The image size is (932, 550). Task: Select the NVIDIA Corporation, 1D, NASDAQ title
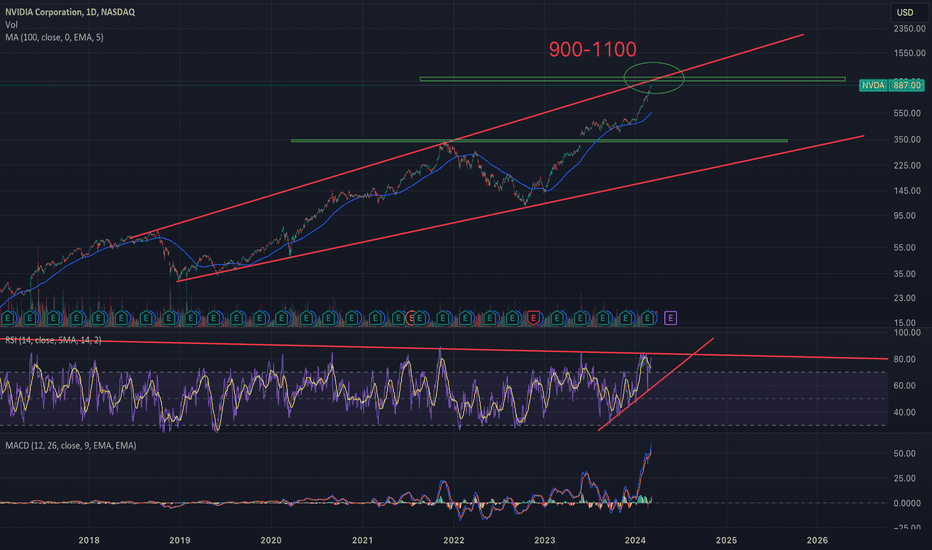[x=70, y=12]
